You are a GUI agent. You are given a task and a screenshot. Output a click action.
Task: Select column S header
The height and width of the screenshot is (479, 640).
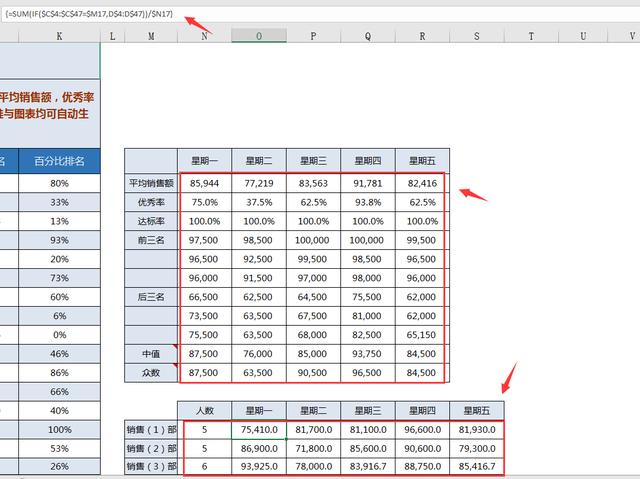click(476, 36)
